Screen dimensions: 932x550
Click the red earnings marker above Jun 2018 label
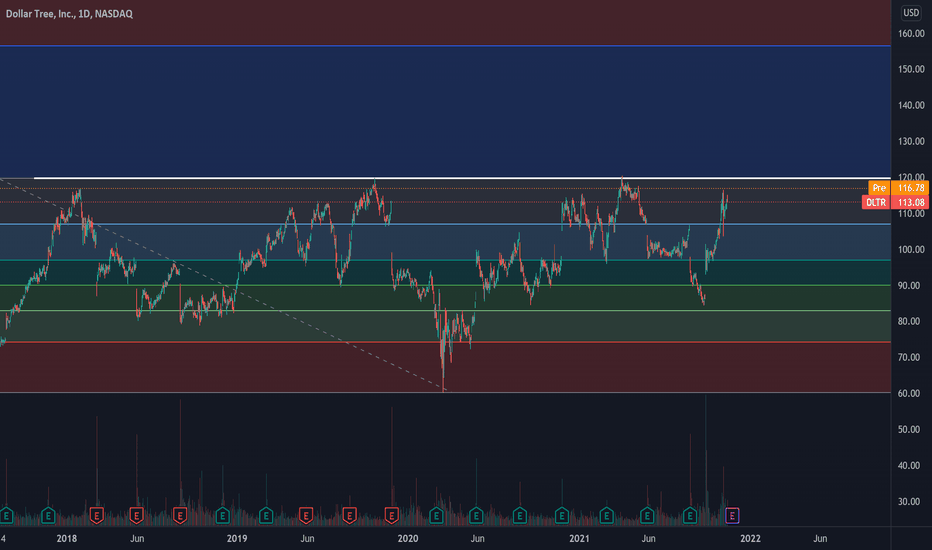pos(136,516)
